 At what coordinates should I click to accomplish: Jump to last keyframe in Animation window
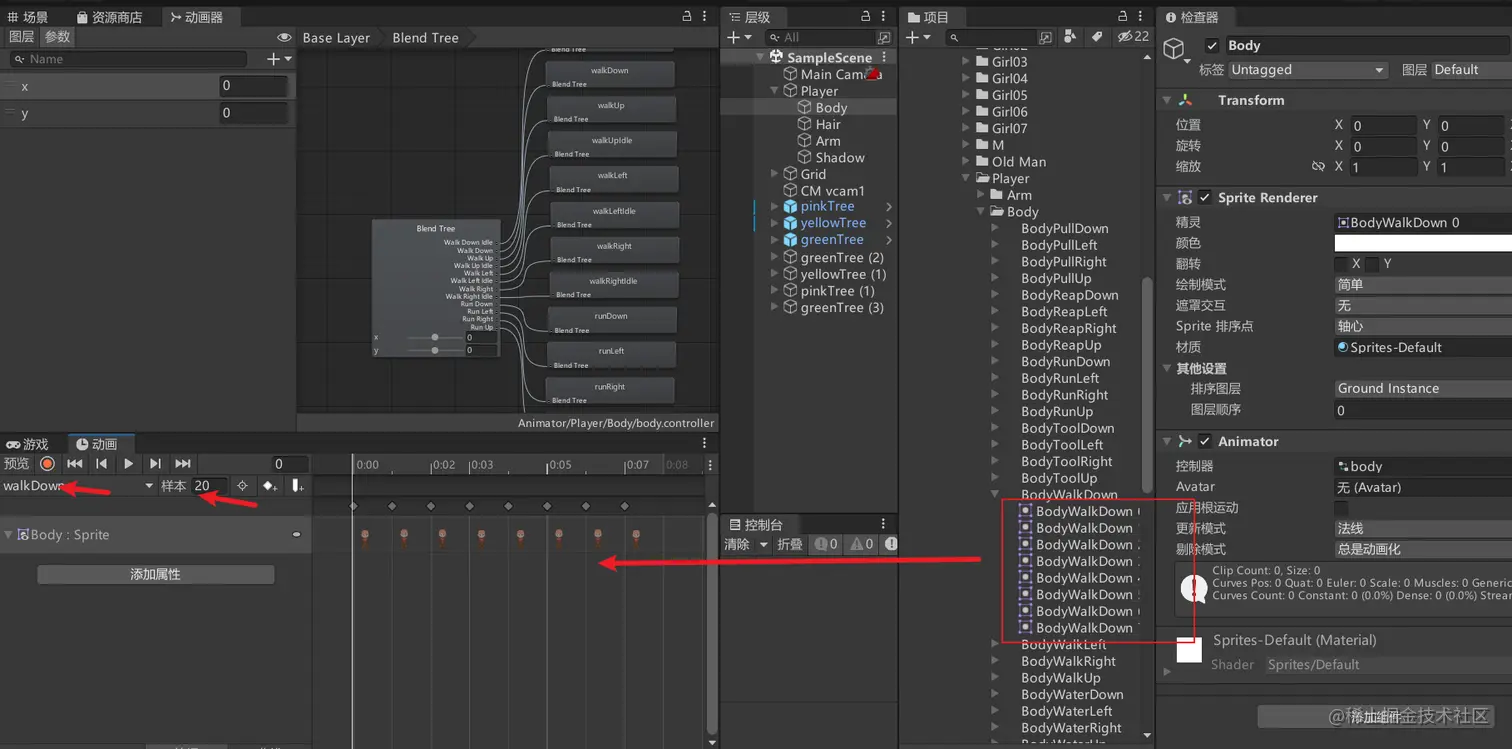(x=182, y=464)
